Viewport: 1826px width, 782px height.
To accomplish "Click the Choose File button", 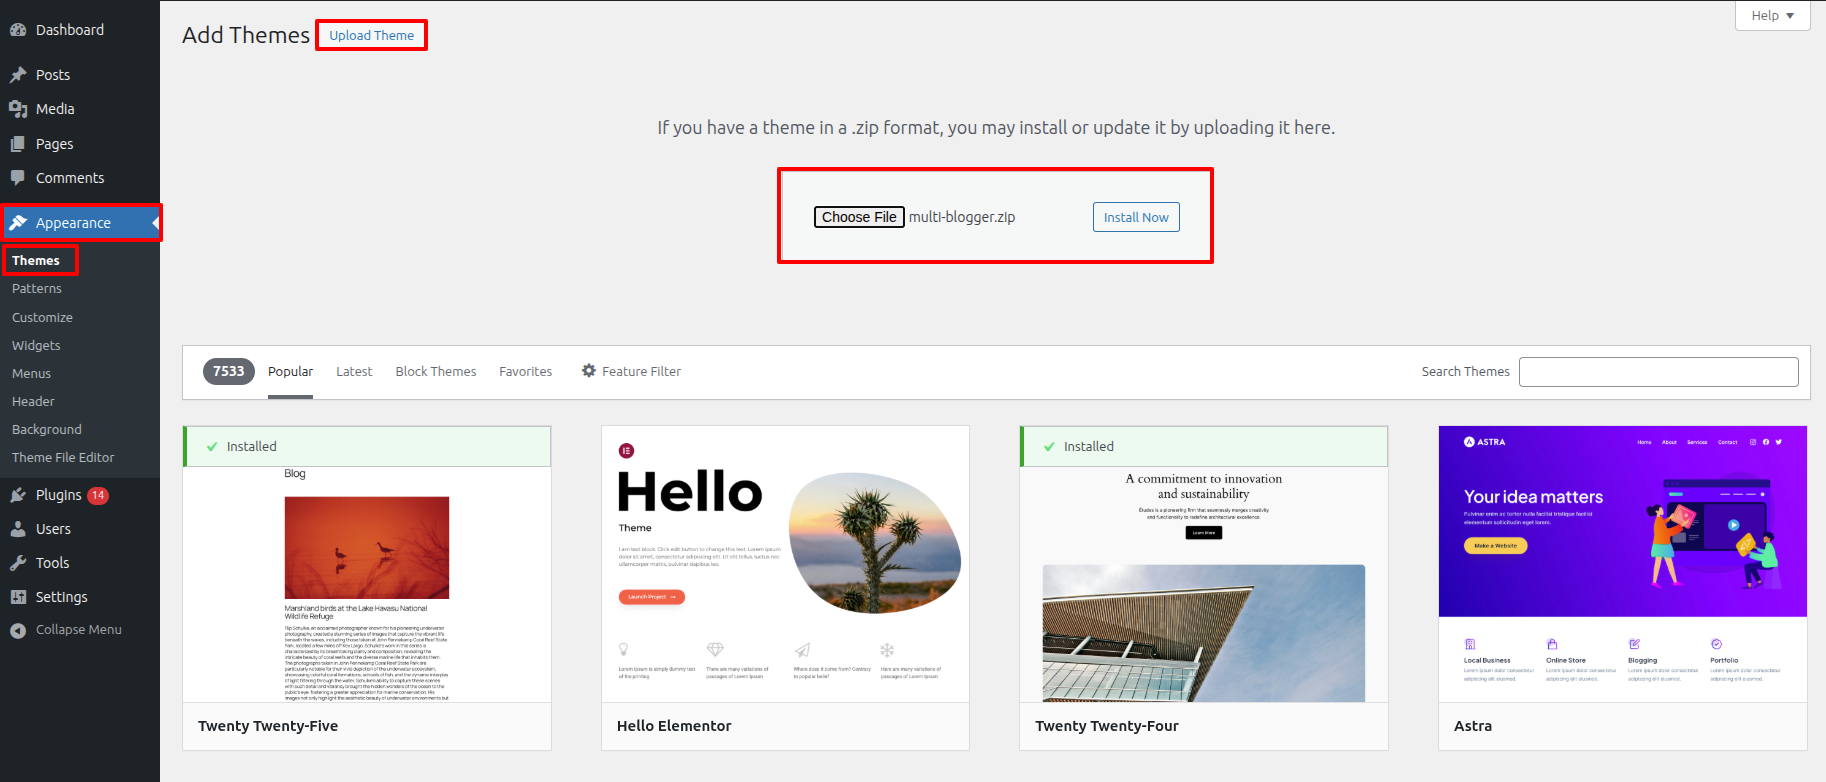I will pos(859,217).
